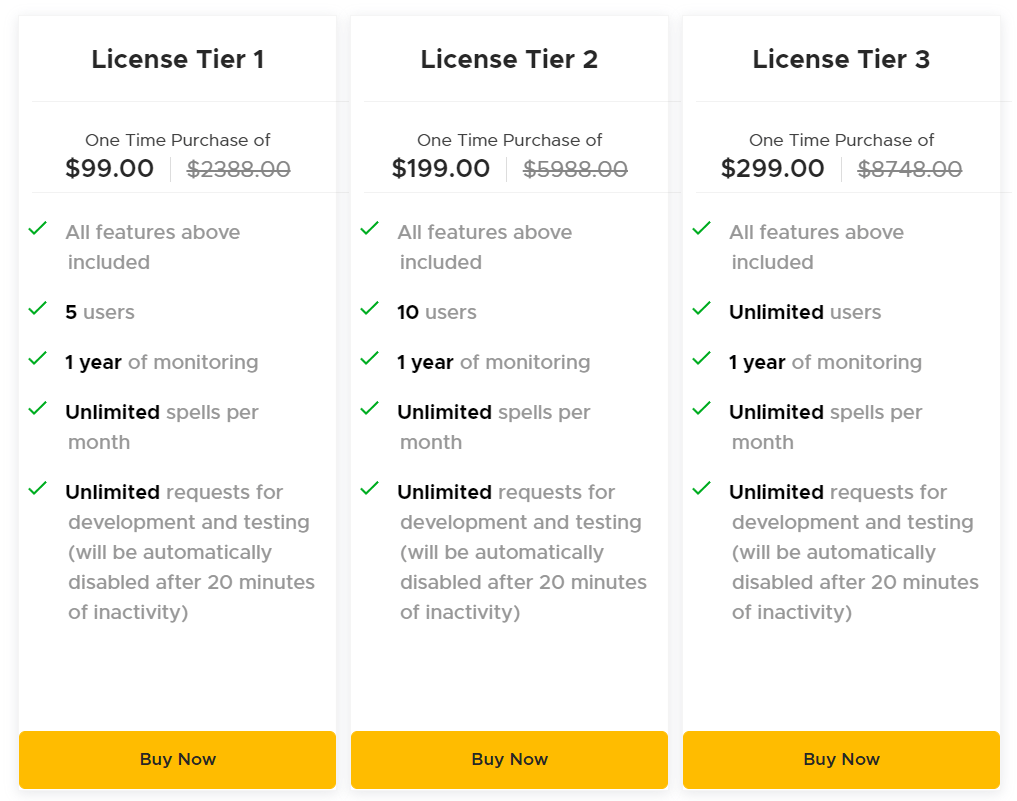Click Tier 2 'Unlimited spells per month' checkmark

(370, 409)
